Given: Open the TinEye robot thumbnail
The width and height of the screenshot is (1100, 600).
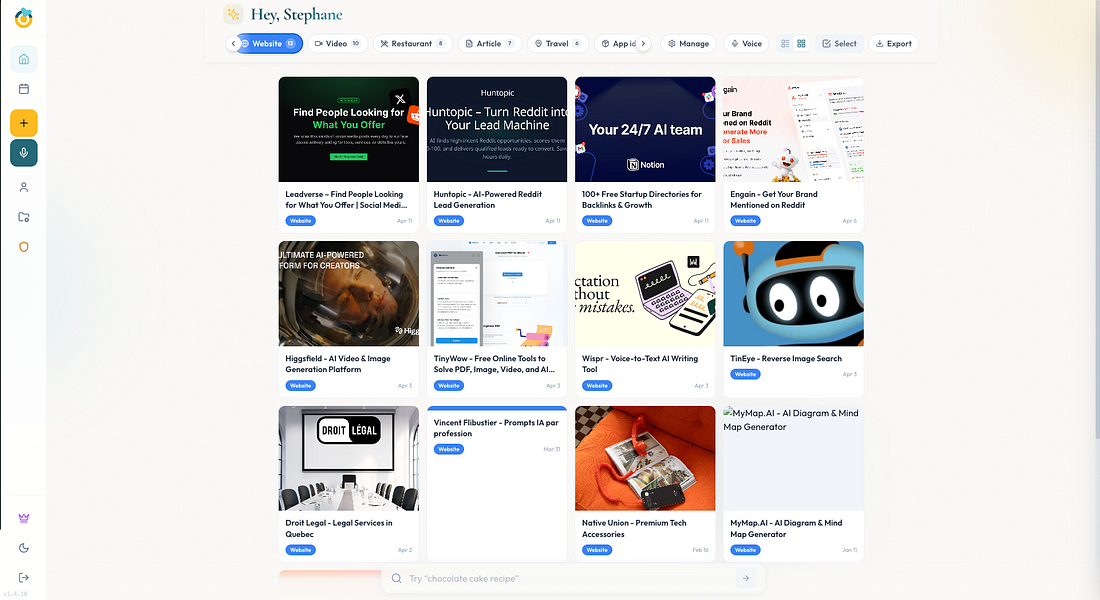Looking at the screenshot, I should click(793, 293).
